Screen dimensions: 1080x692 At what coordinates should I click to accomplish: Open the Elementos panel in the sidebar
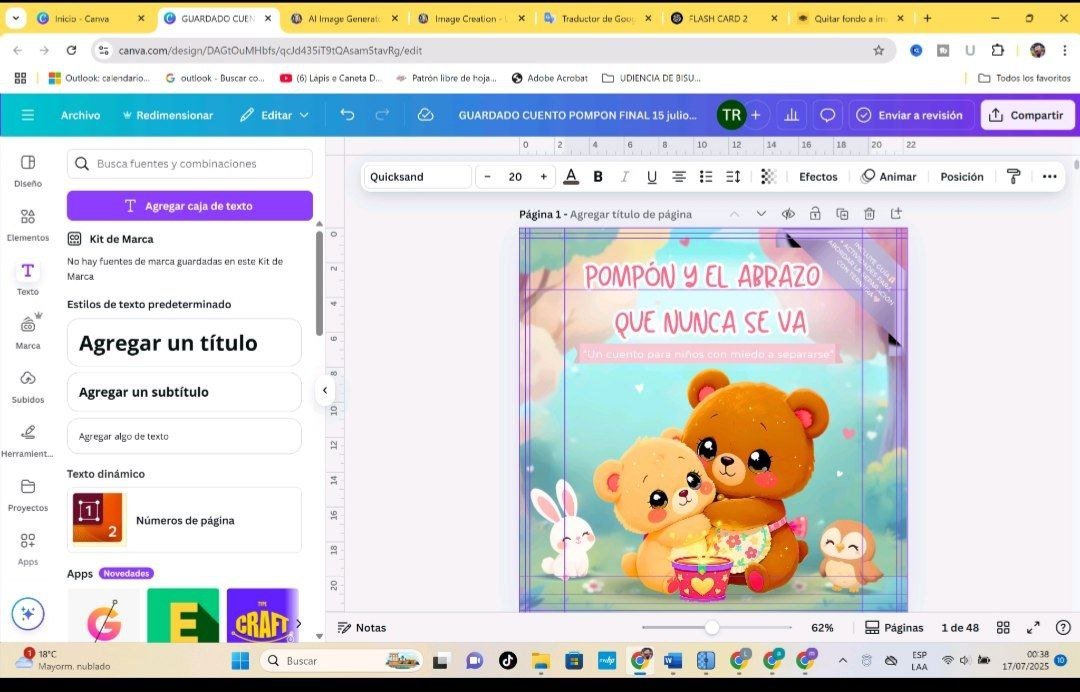(x=27, y=222)
